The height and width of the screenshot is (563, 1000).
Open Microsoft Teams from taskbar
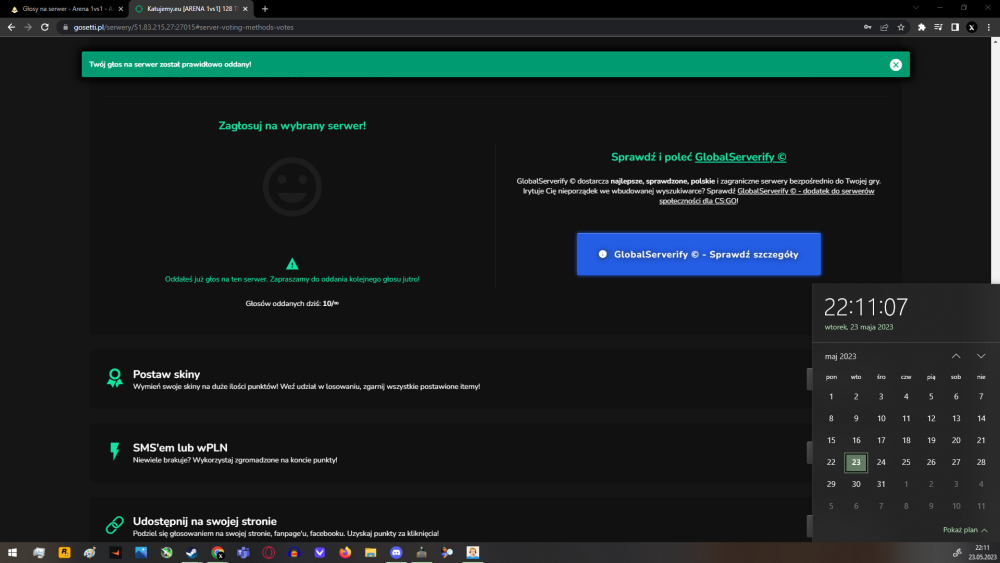tap(243, 553)
